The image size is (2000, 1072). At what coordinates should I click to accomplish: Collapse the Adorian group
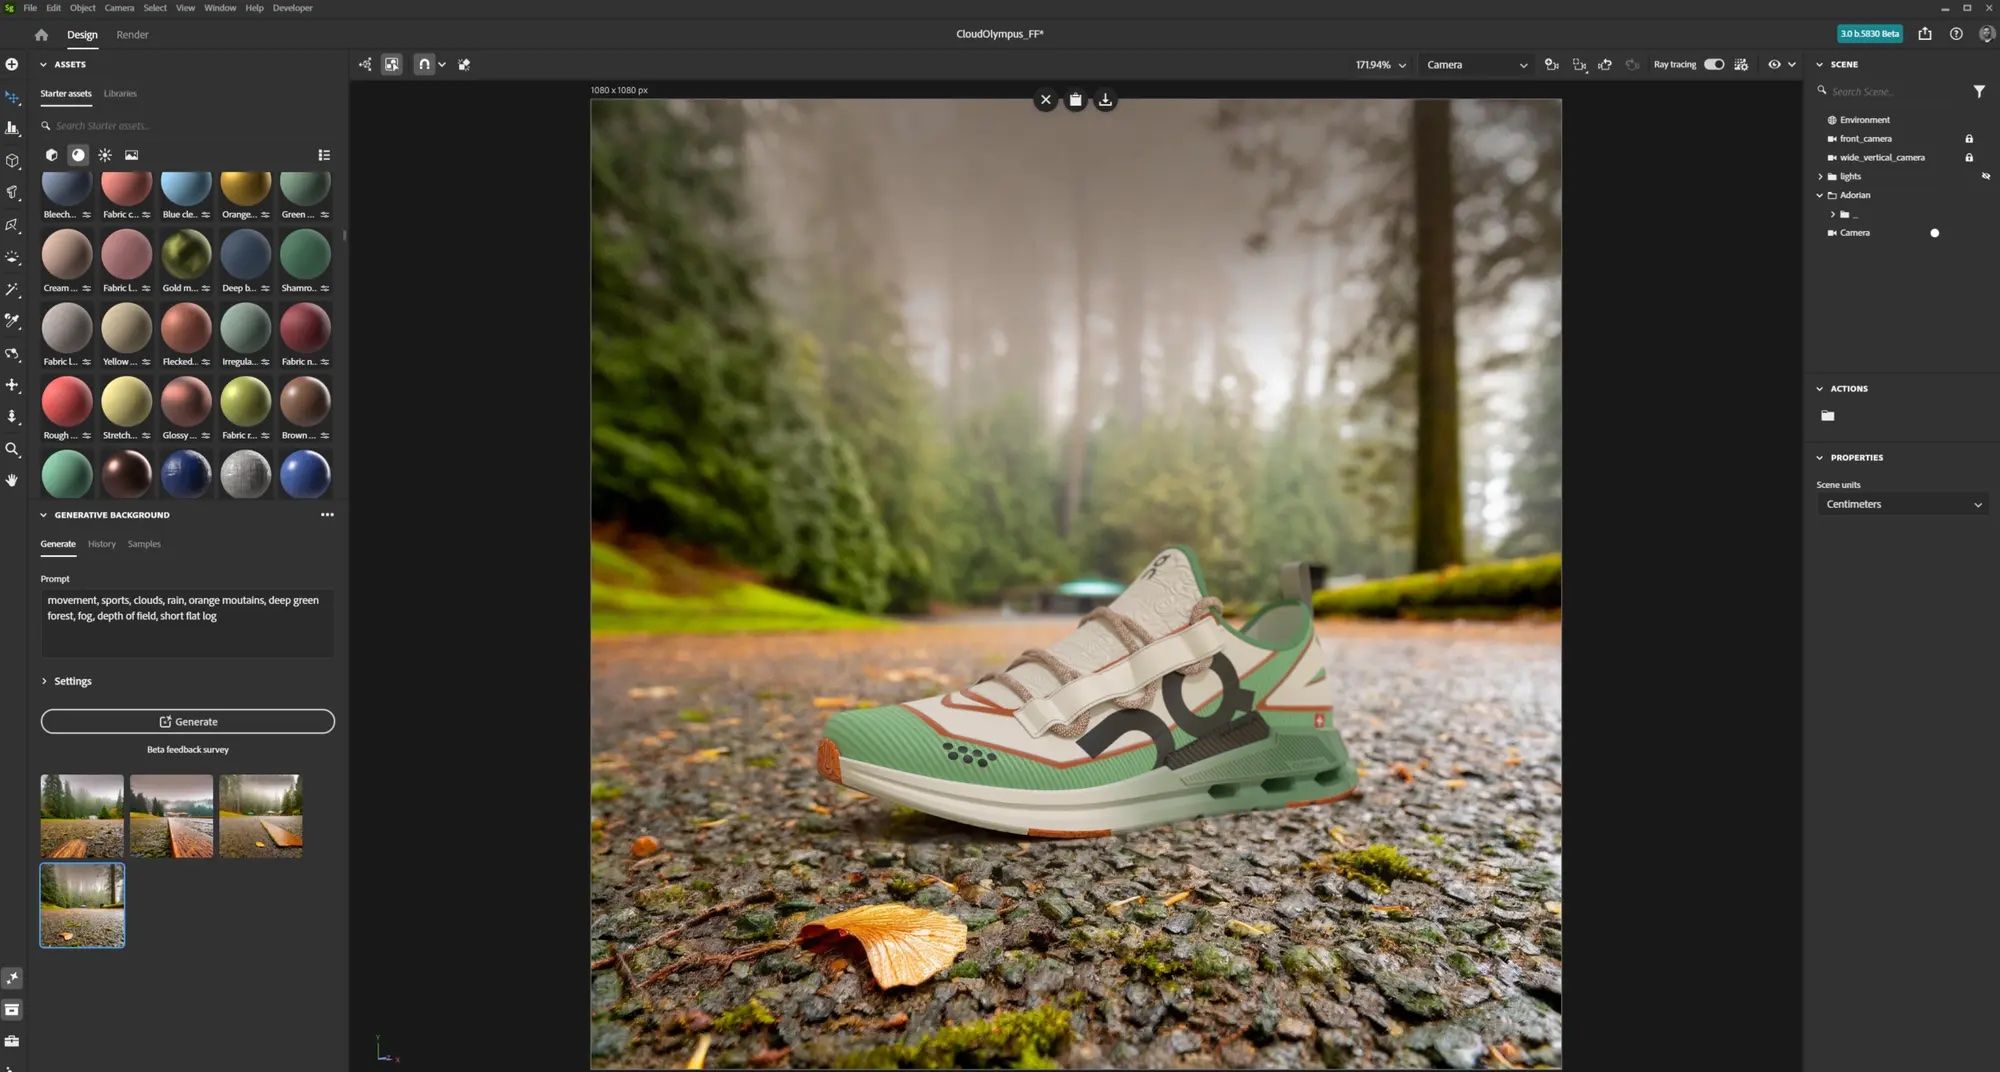pyautogui.click(x=1820, y=196)
